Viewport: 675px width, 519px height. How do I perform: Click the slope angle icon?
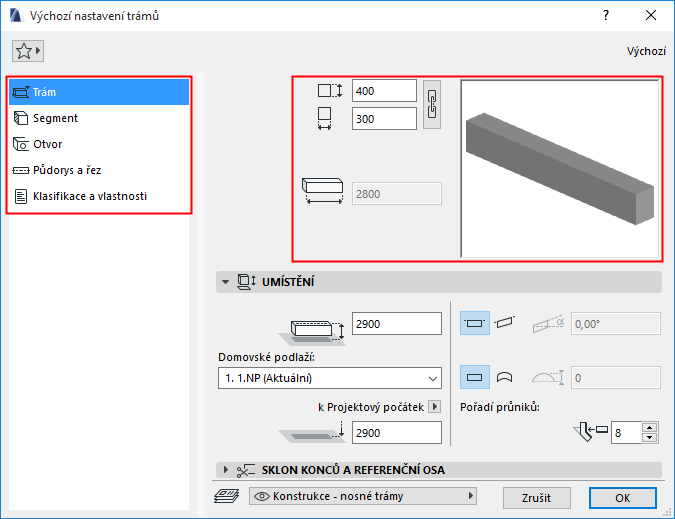[548, 324]
